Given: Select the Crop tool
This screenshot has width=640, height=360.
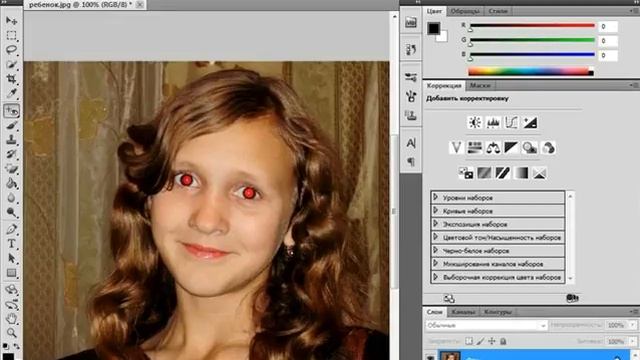Looking at the screenshot, I should pos(11,79).
